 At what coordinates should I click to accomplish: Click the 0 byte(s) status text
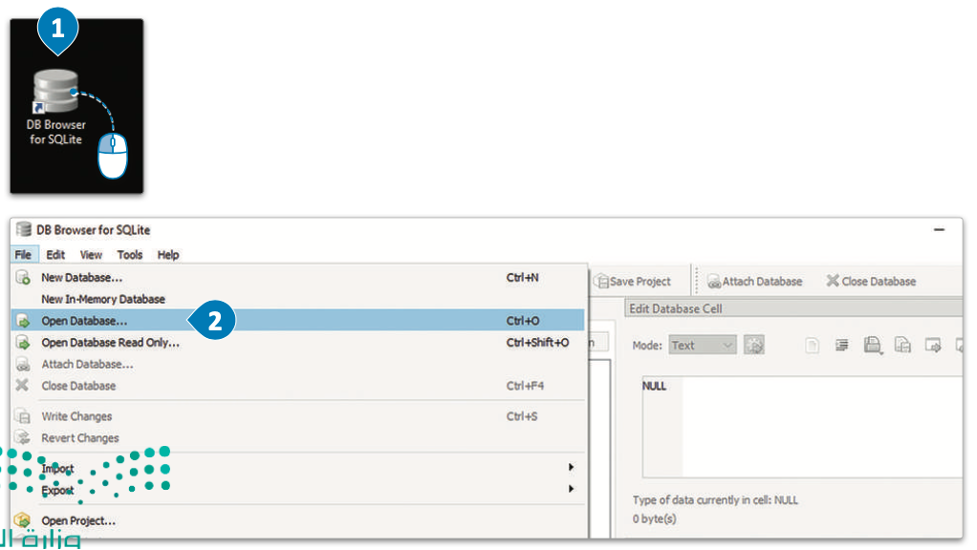[x=654, y=519]
